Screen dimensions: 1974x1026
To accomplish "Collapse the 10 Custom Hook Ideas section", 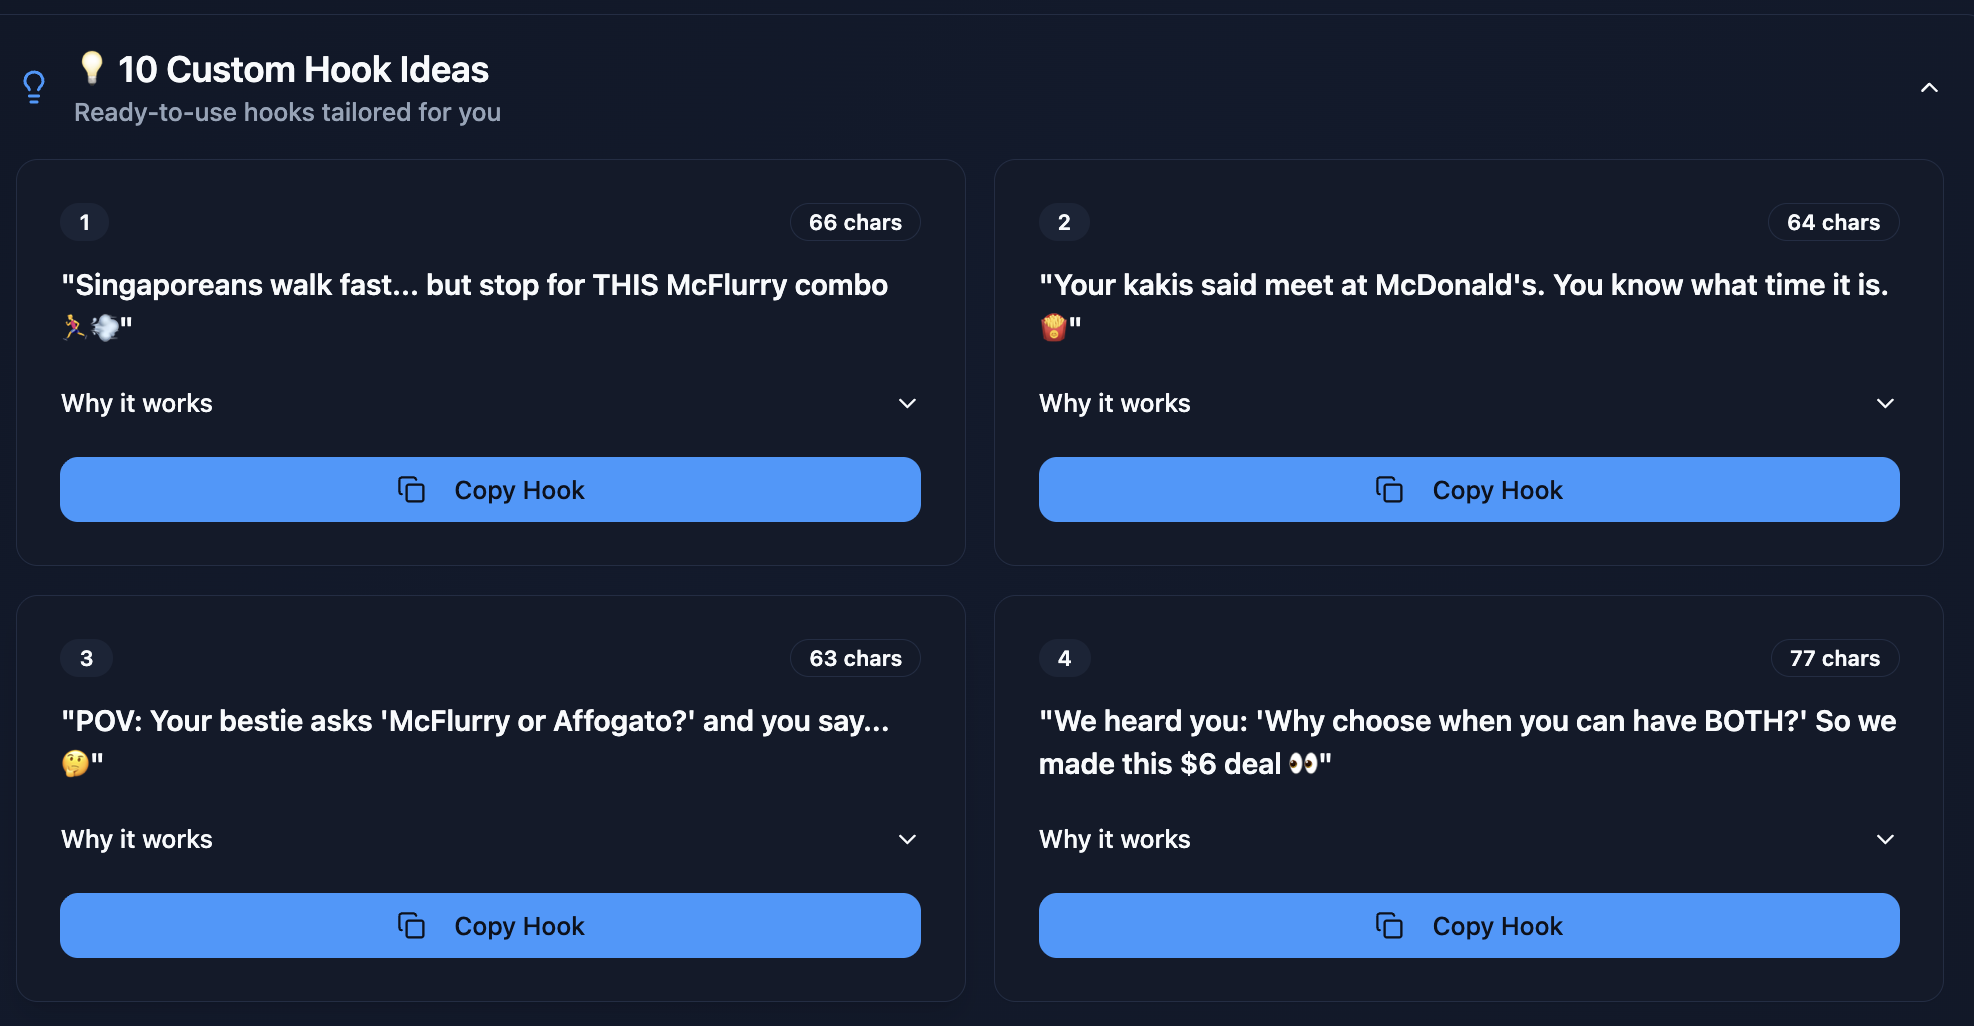I will (1929, 87).
